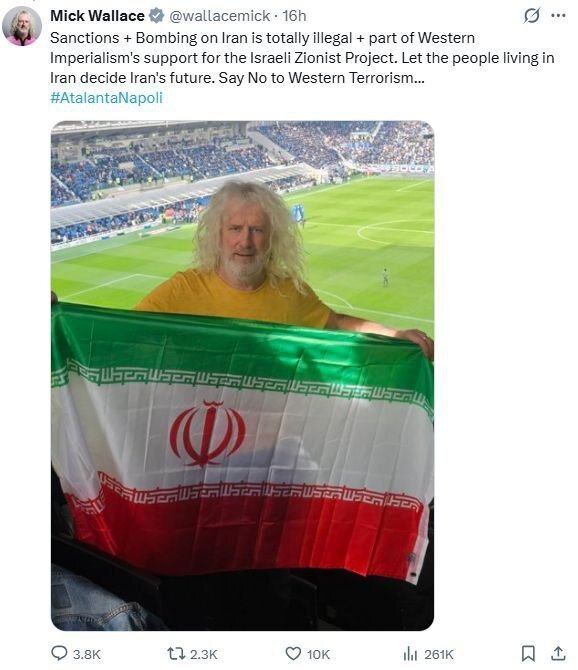This screenshot has width=578, height=670.
Task: Open Mick Wallace's profile avatar
Action: tap(22, 26)
